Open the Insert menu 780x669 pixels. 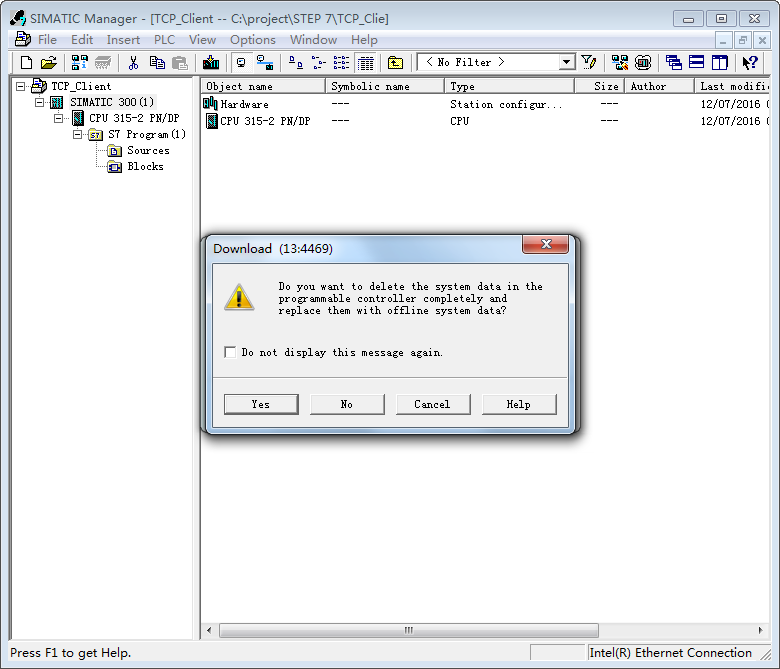click(123, 40)
